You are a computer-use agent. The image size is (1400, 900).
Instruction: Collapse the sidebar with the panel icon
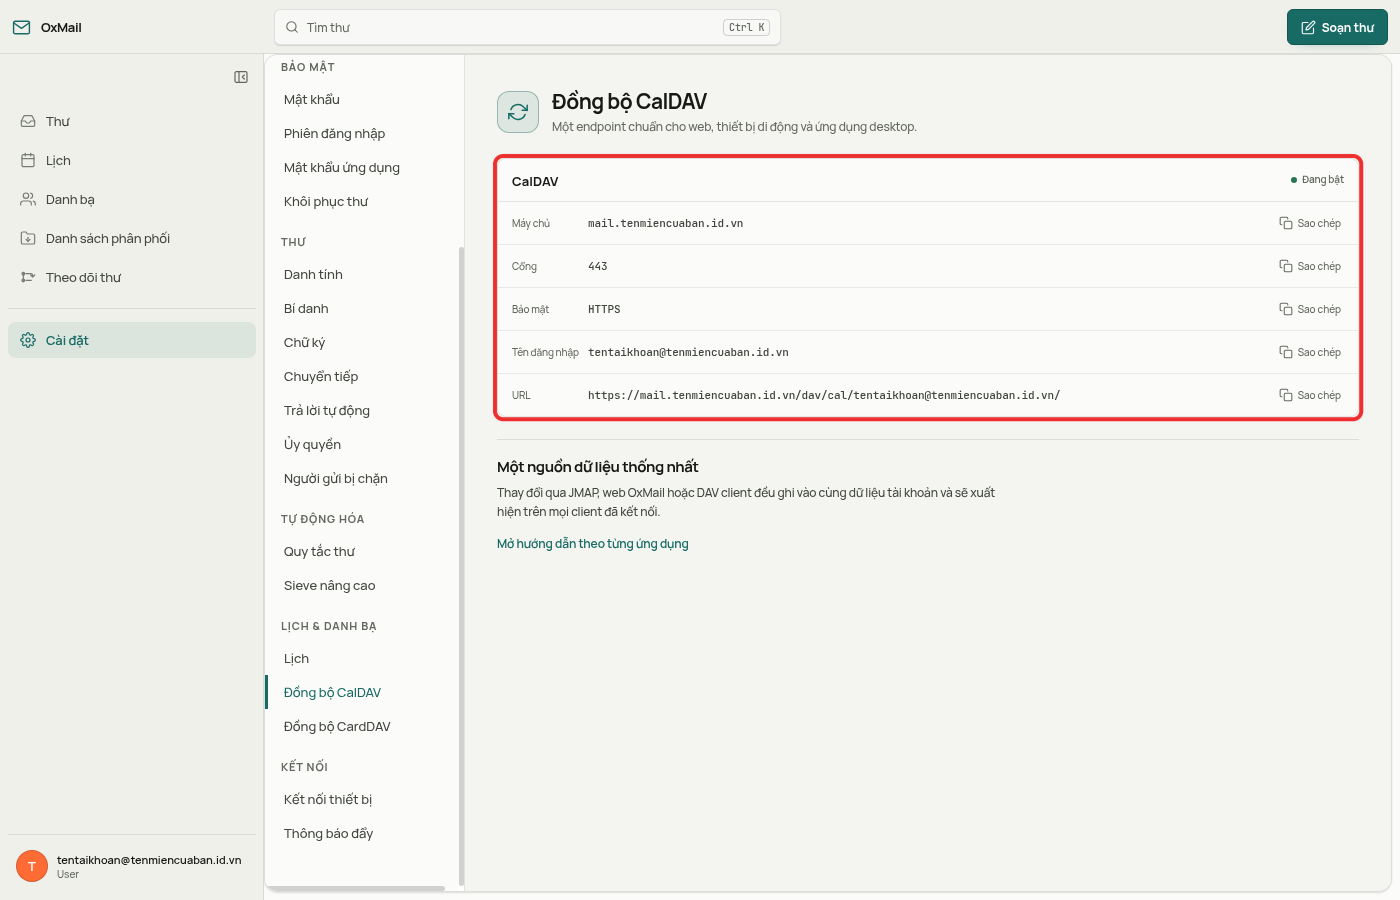241,77
